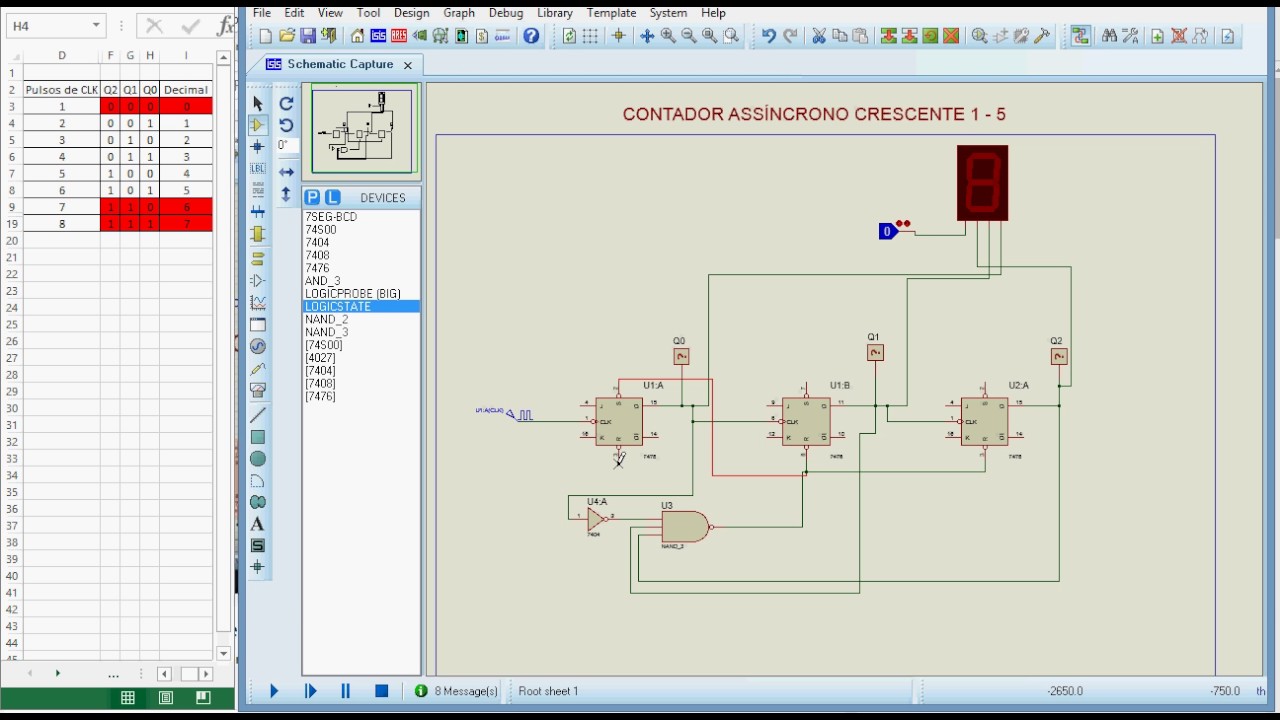Select the Wire Label mode tool
The height and width of the screenshot is (720, 1280).
258,169
